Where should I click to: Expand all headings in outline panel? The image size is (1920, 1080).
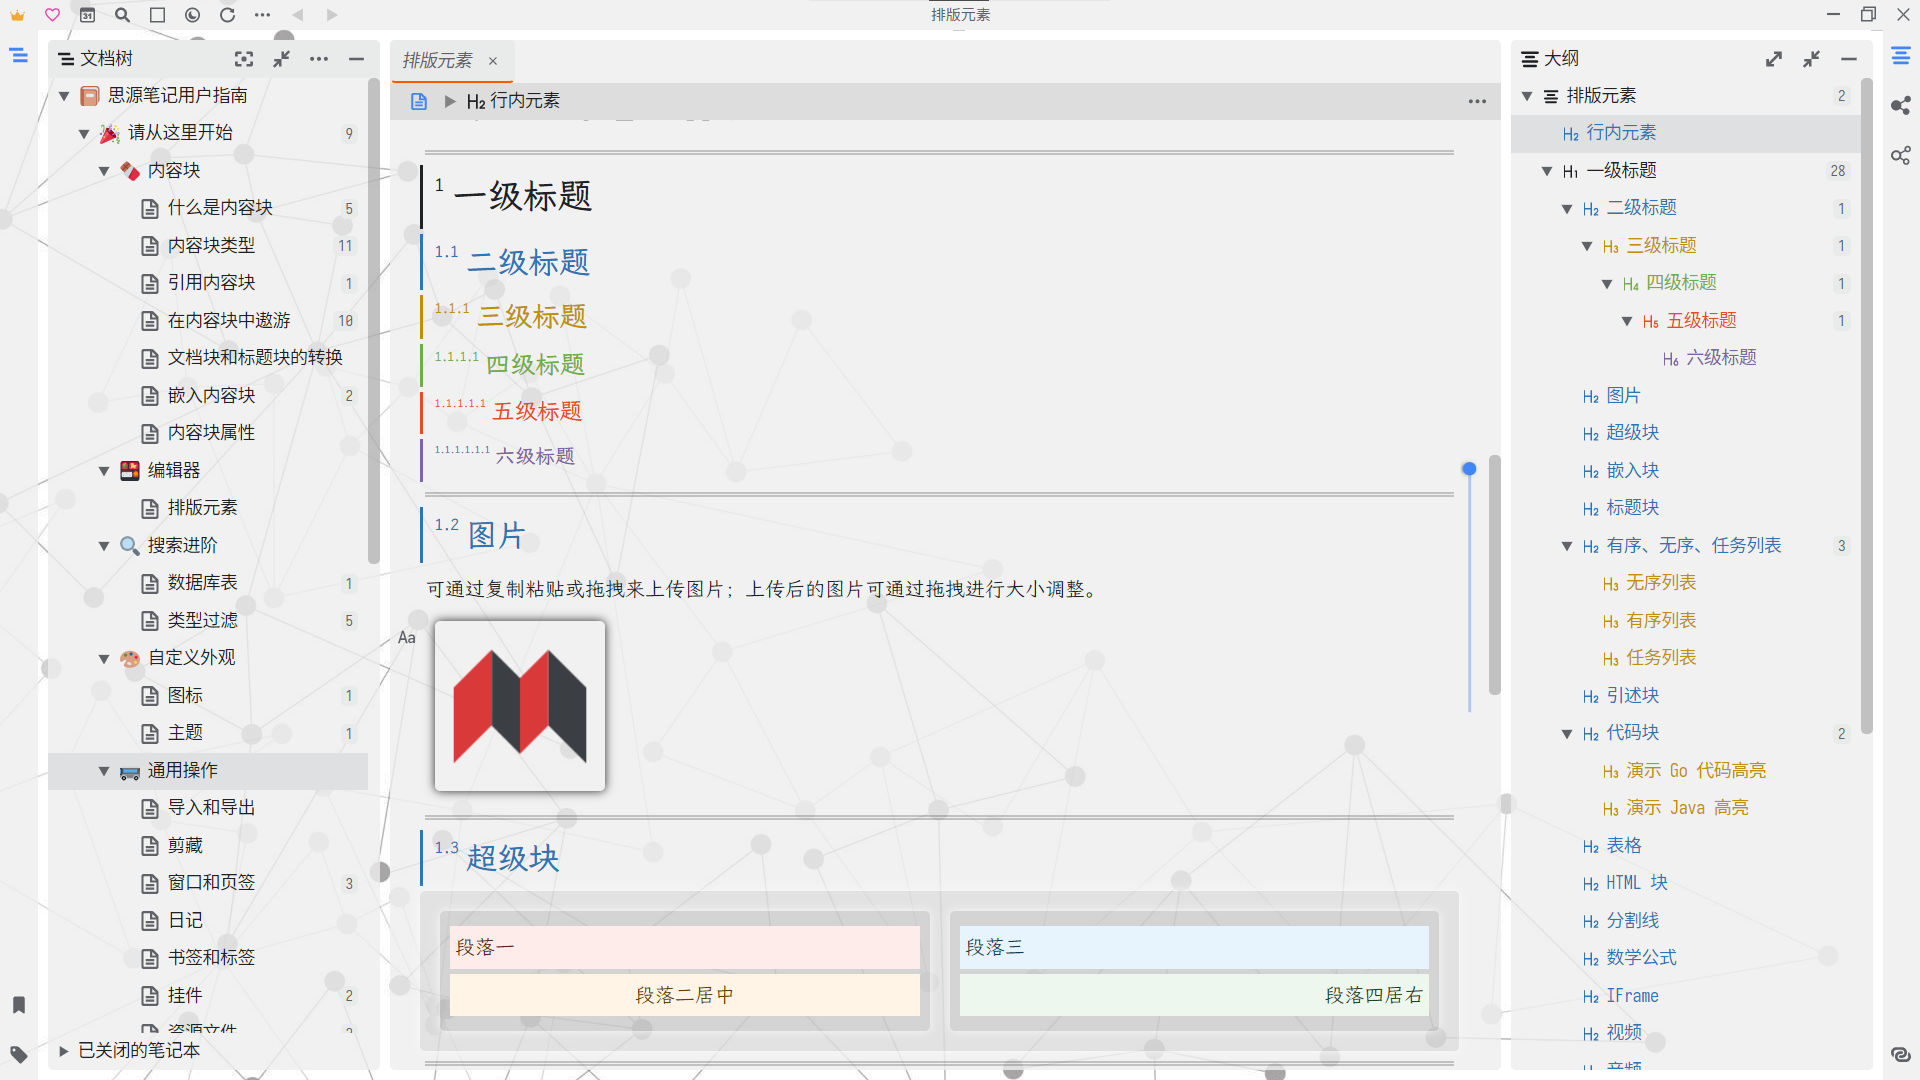pyautogui.click(x=1773, y=59)
